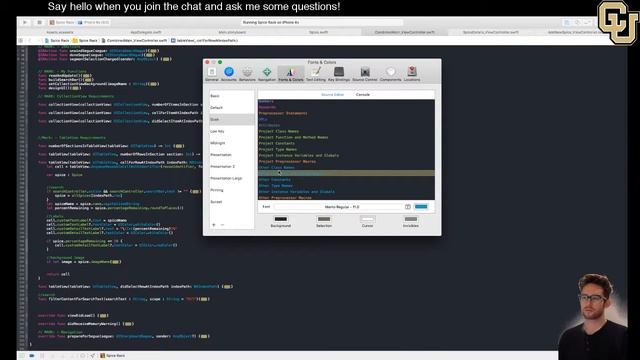640x360 pixels.
Task: Open the font picker icon
Action: pos(407,207)
